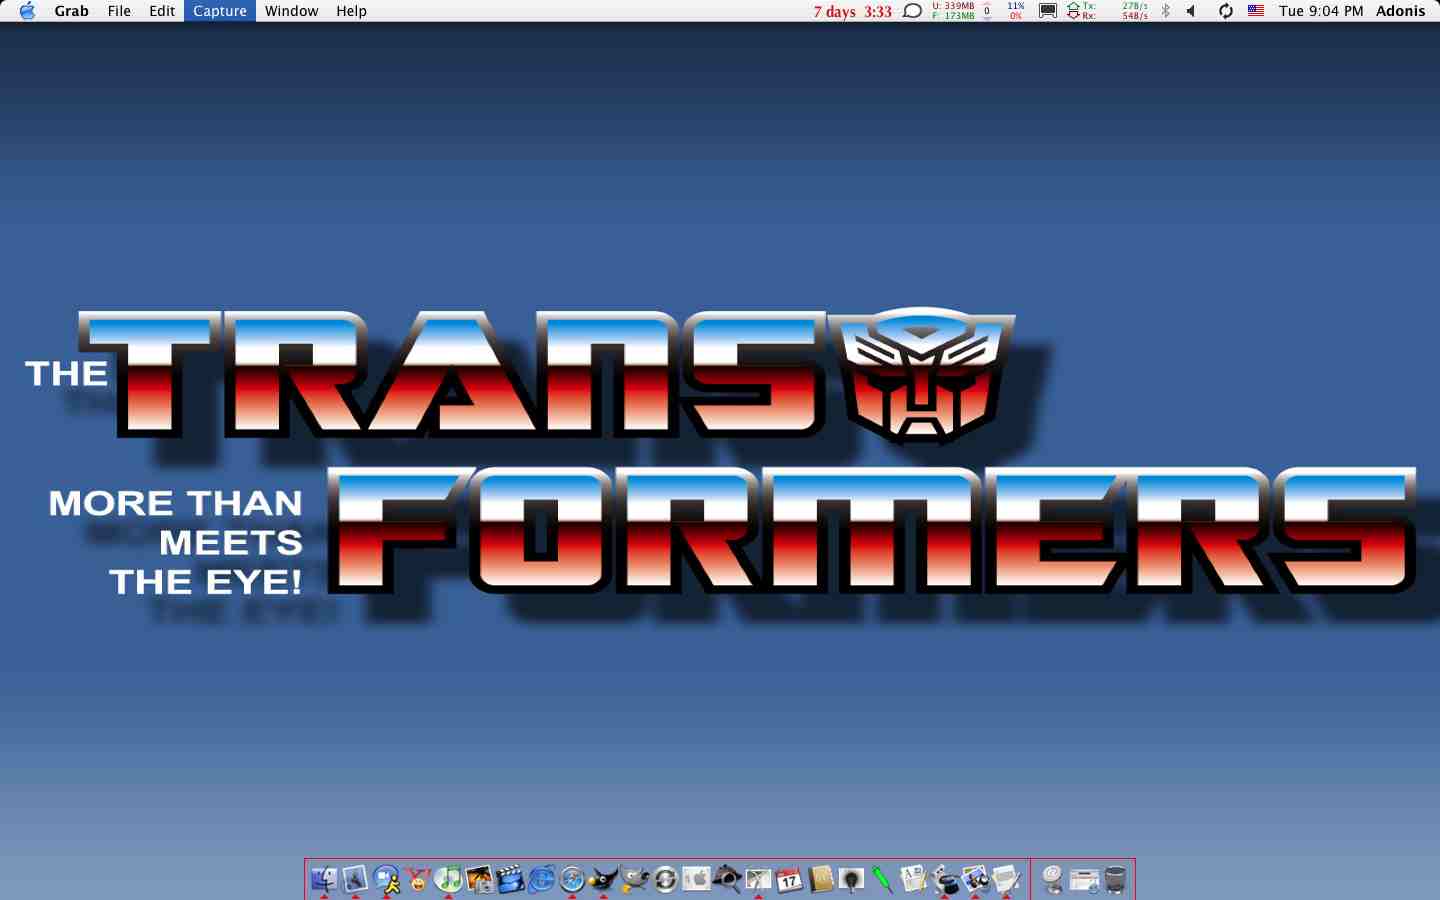Launch AOL Instant Messenger from the Dock
The width and height of the screenshot is (1440, 900).
386,879
